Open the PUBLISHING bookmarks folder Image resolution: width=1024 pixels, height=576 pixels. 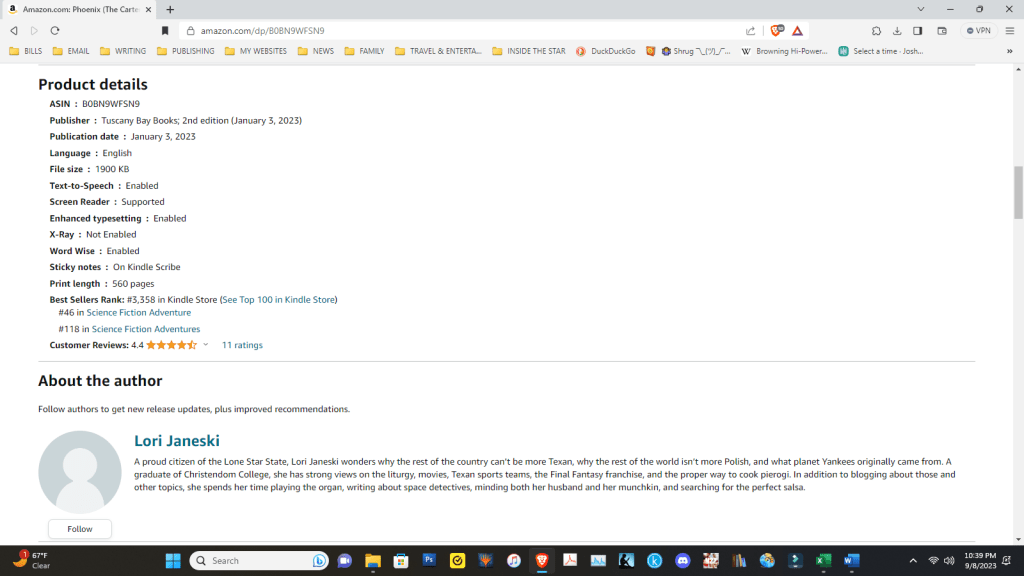[x=186, y=51]
